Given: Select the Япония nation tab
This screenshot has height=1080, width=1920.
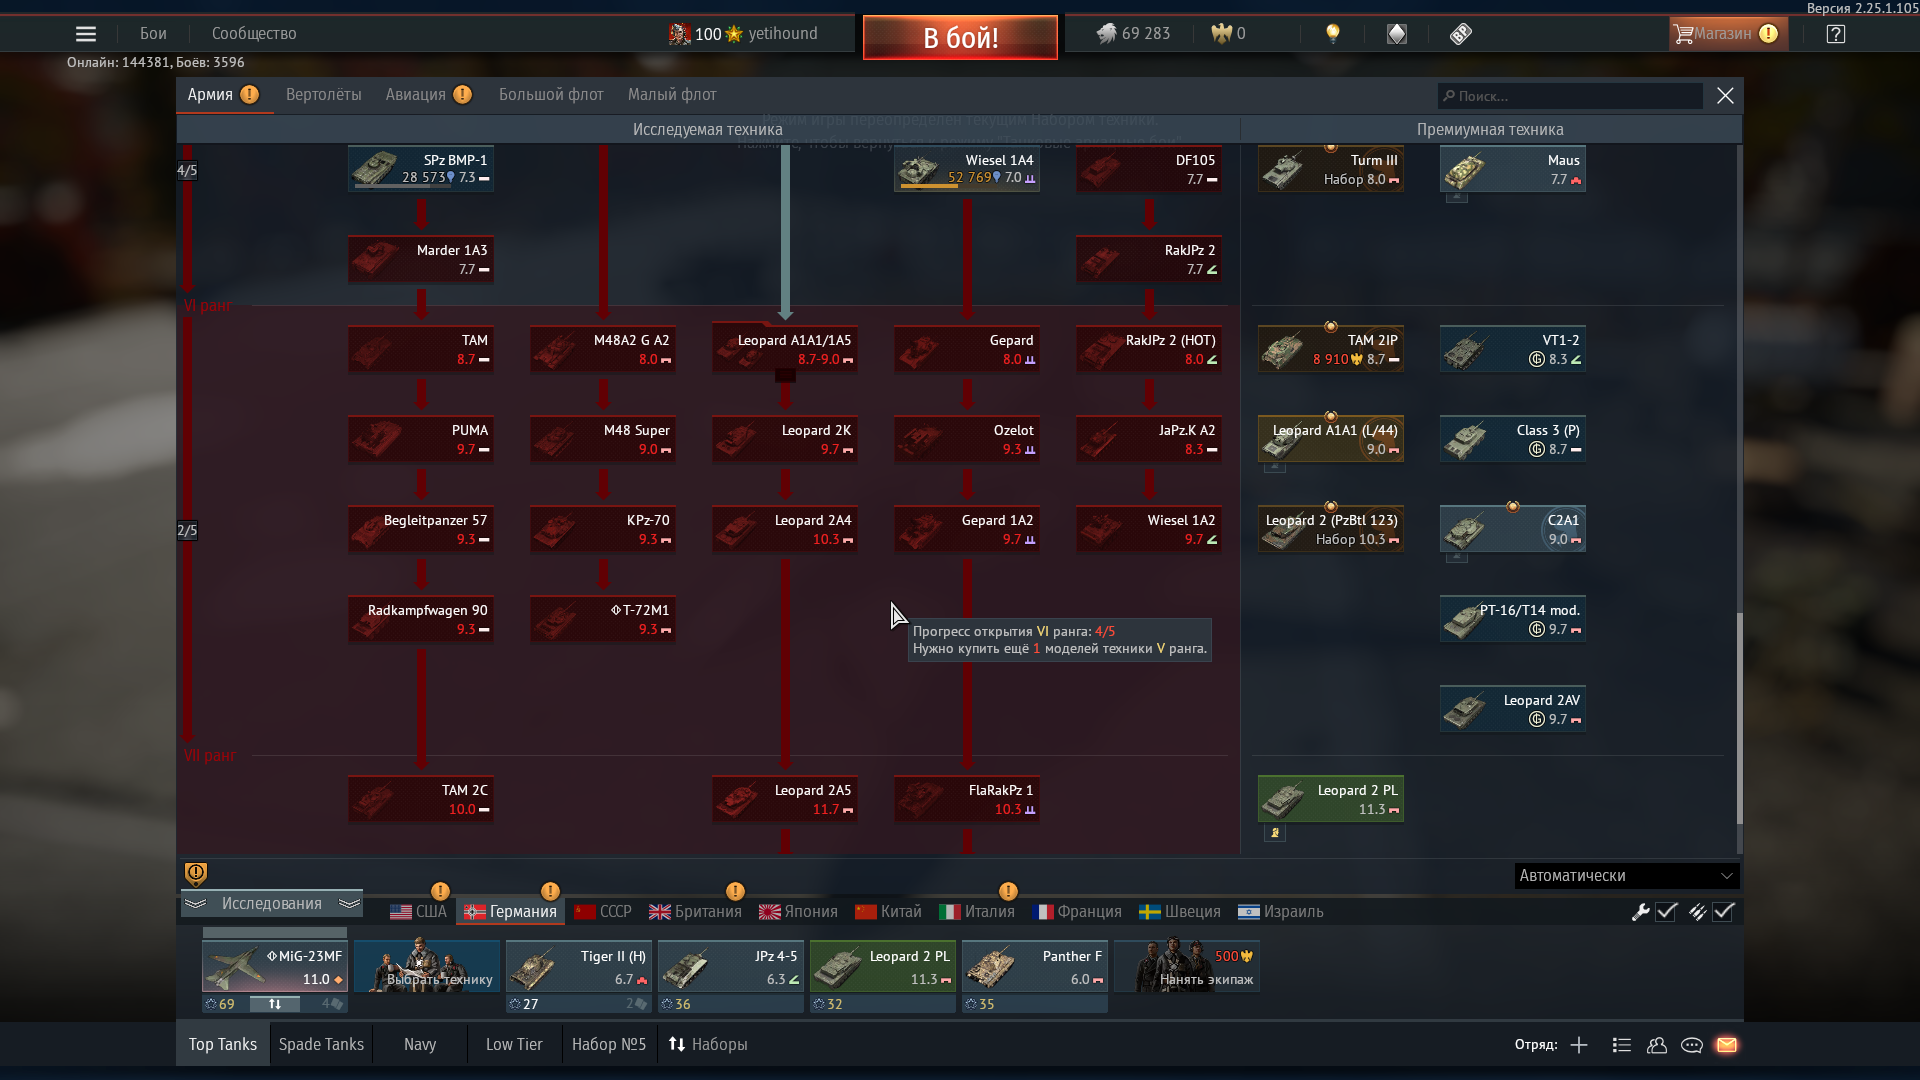Looking at the screenshot, I should pos(798,912).
